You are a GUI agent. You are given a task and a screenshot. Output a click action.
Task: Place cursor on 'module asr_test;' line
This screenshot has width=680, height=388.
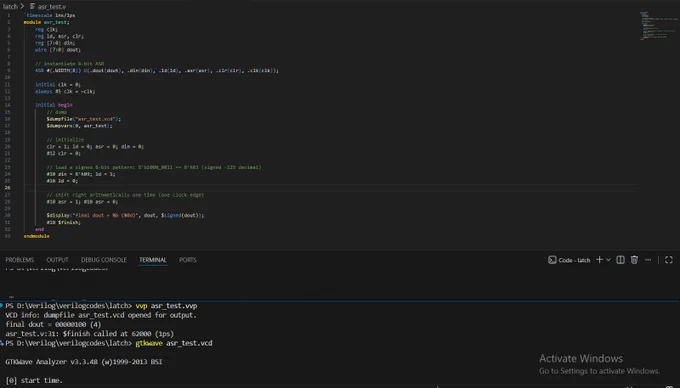[x=46, y=22]
